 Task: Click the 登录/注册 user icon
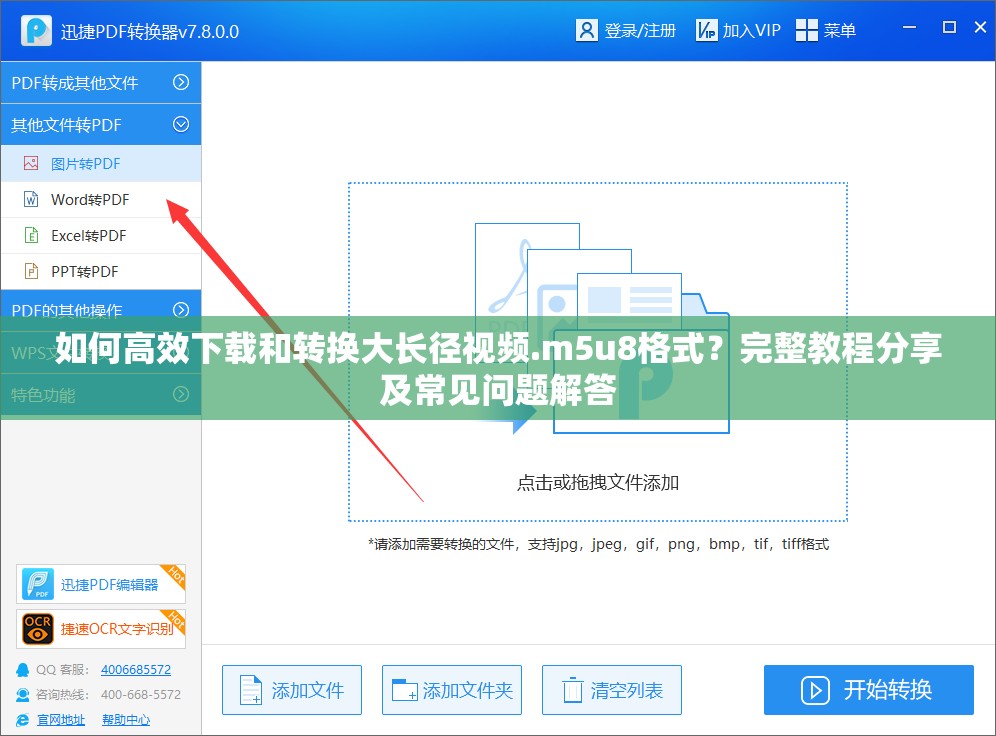587,30
